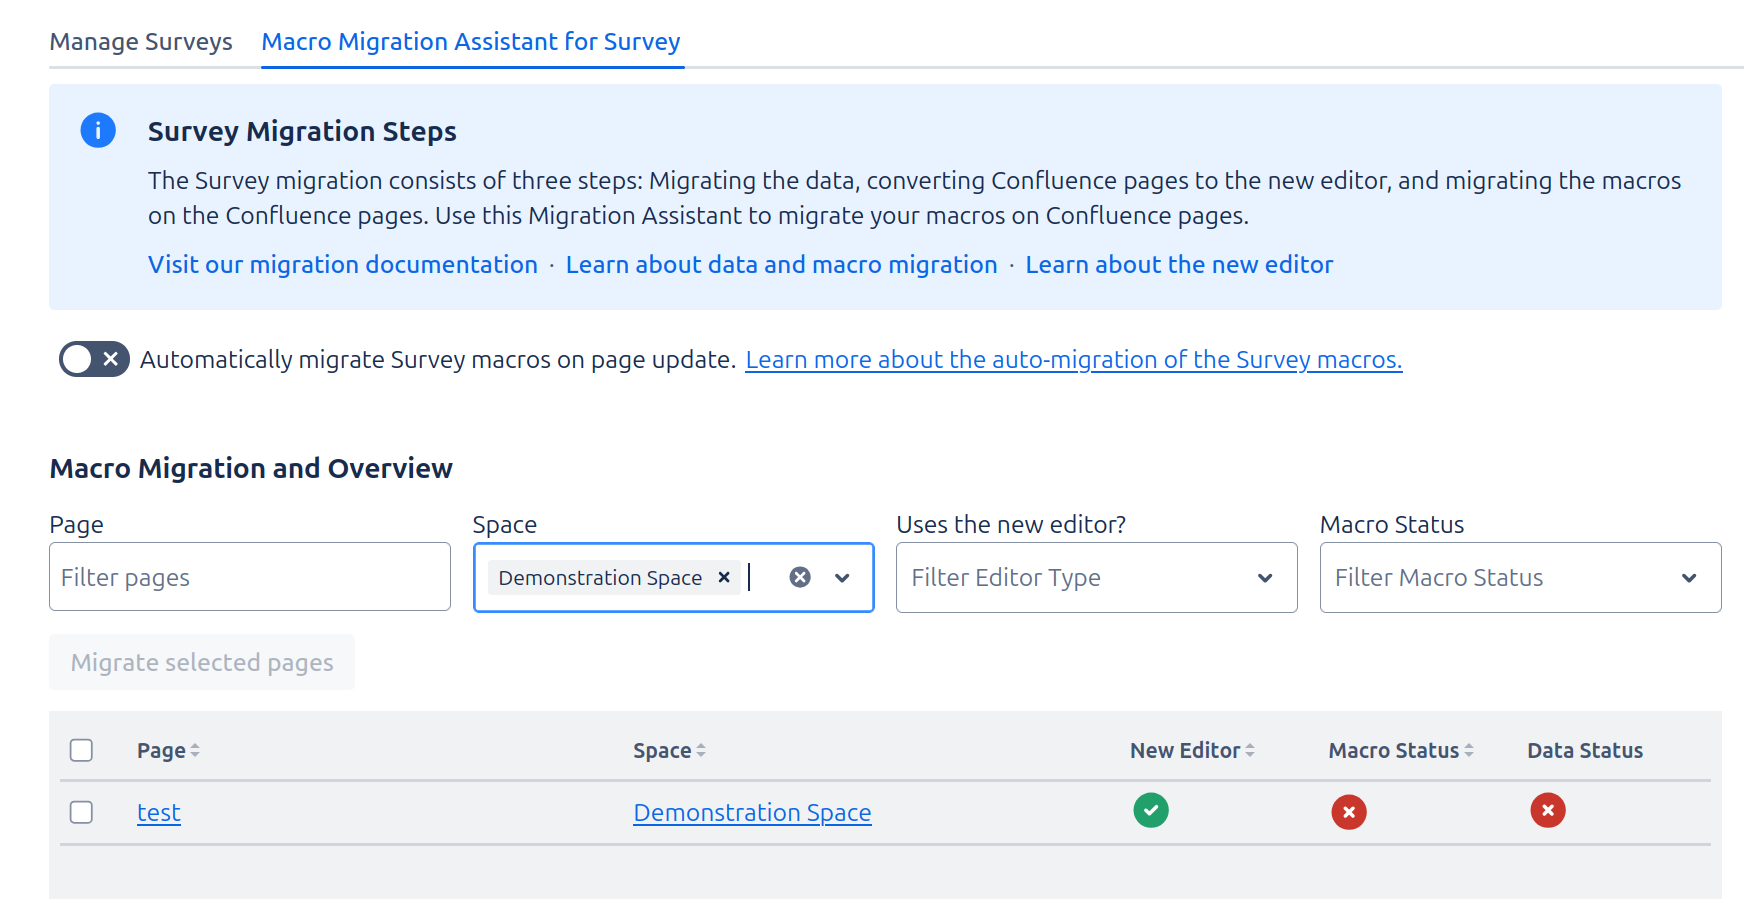This screenshot has width=1744, height=921.
Task: Open Visit our migration documentation link
Action: (x=343, y=264)
